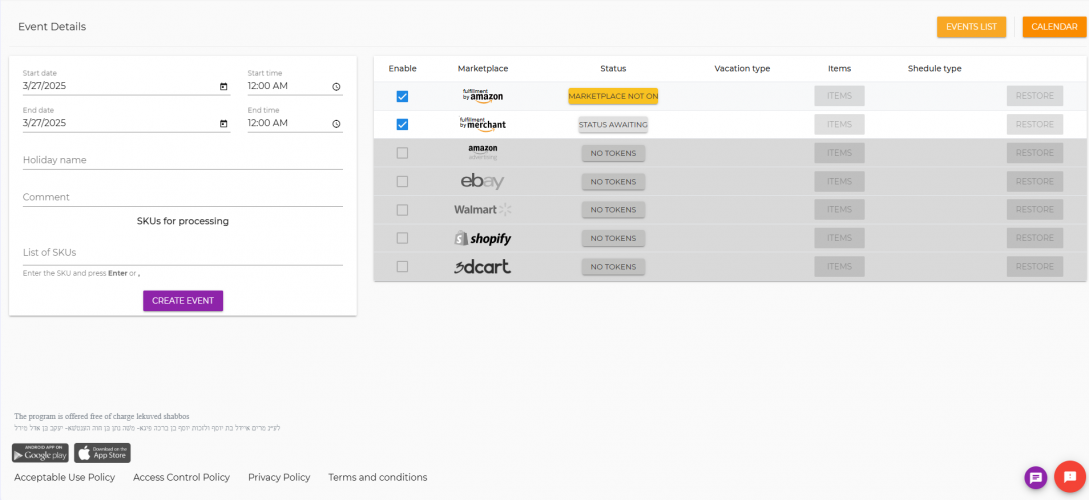Click Restore in 3dcart row
Screen dimensions: 1089x500
coord(1035,267)
